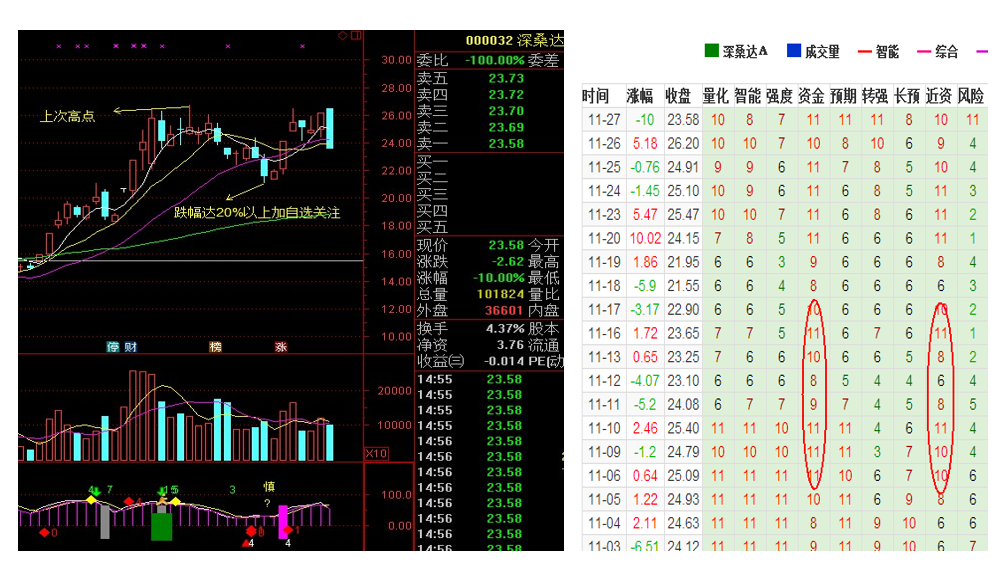Click the 风险 column header
Image resolution: width=1002 pixels, height=573 pixels.
(971, 96)
